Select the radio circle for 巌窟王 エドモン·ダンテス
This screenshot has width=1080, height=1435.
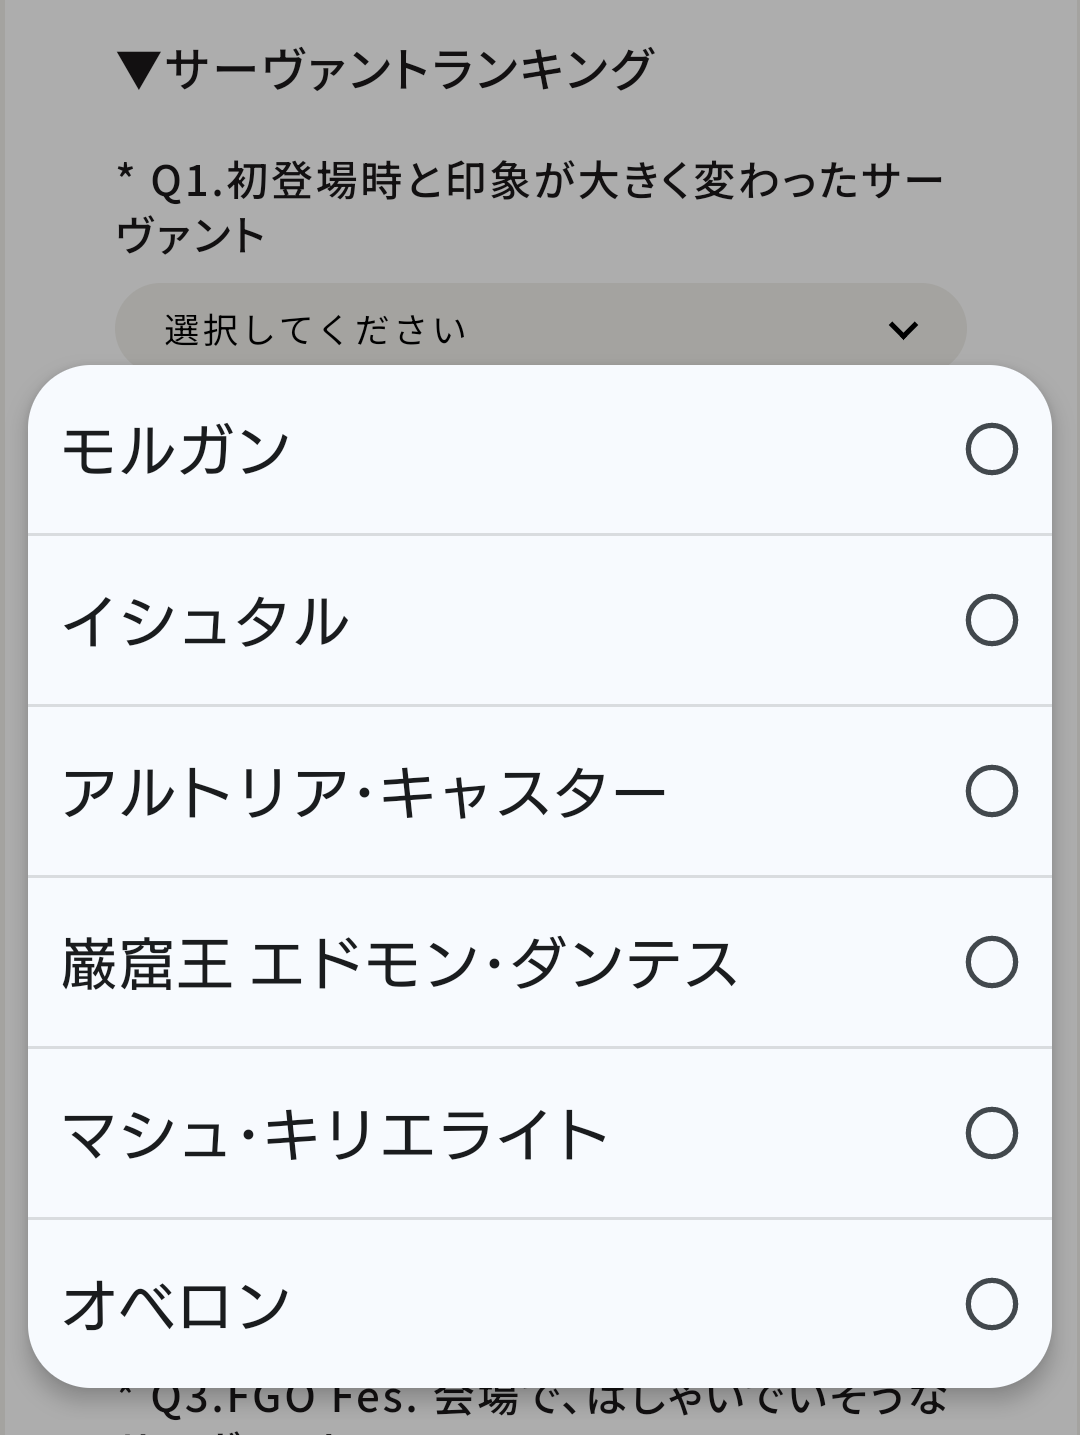(x=991, y=962)
